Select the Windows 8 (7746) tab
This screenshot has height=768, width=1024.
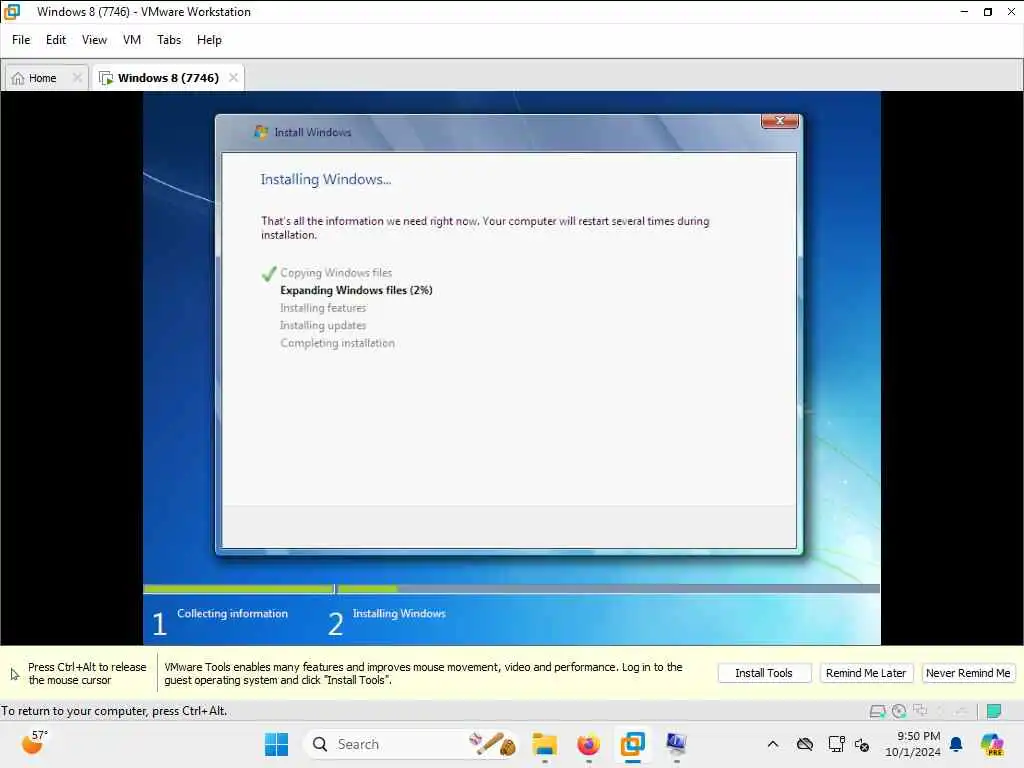(x=168, y=78)
